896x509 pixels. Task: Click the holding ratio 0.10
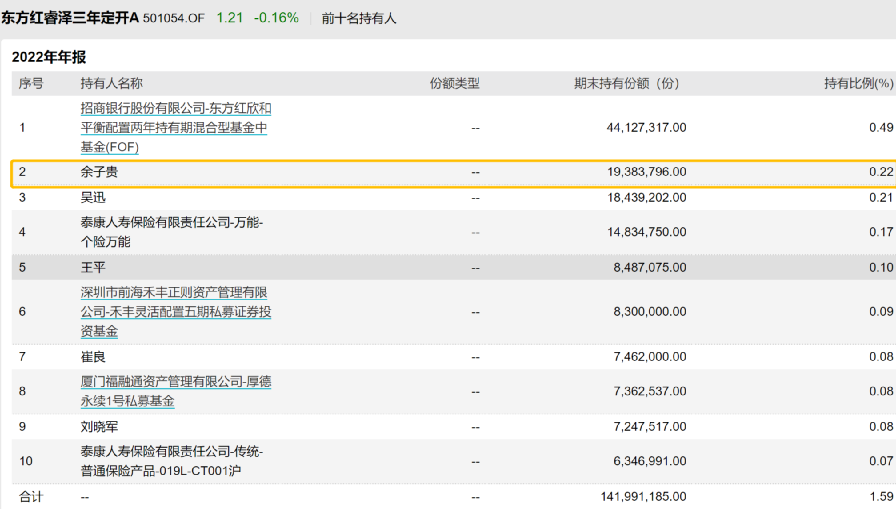tap(881, 267)
